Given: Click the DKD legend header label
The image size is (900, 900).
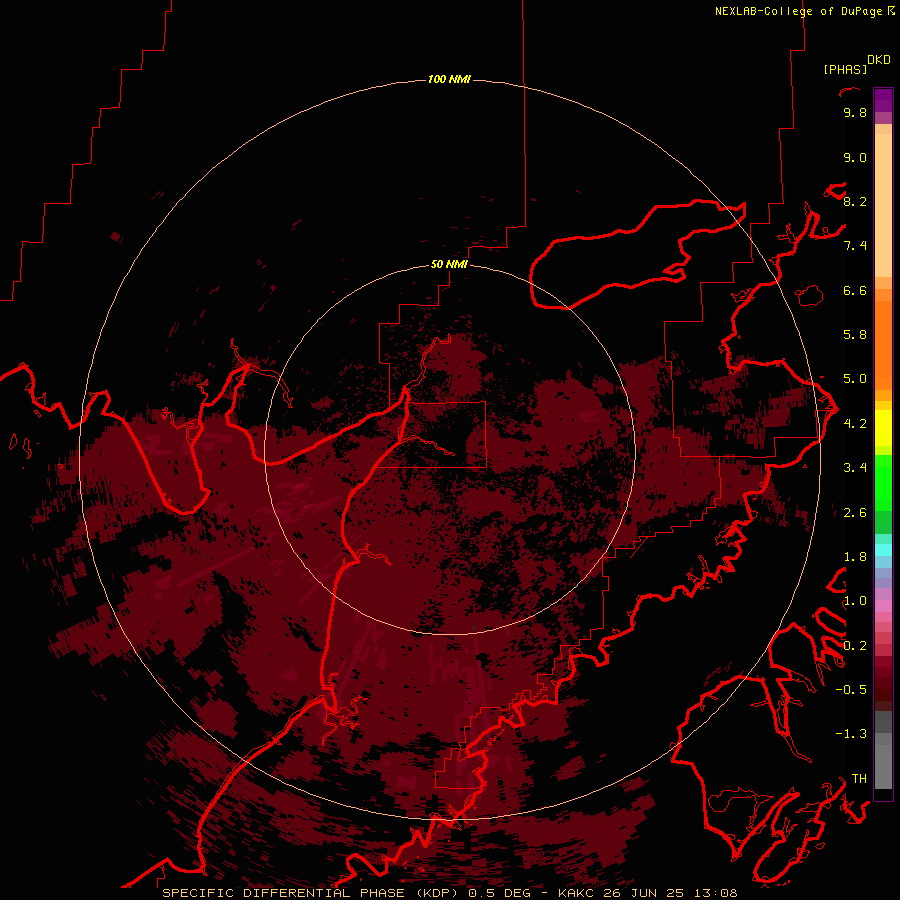Looking at the screenshot, I should (x=879, y=60).
